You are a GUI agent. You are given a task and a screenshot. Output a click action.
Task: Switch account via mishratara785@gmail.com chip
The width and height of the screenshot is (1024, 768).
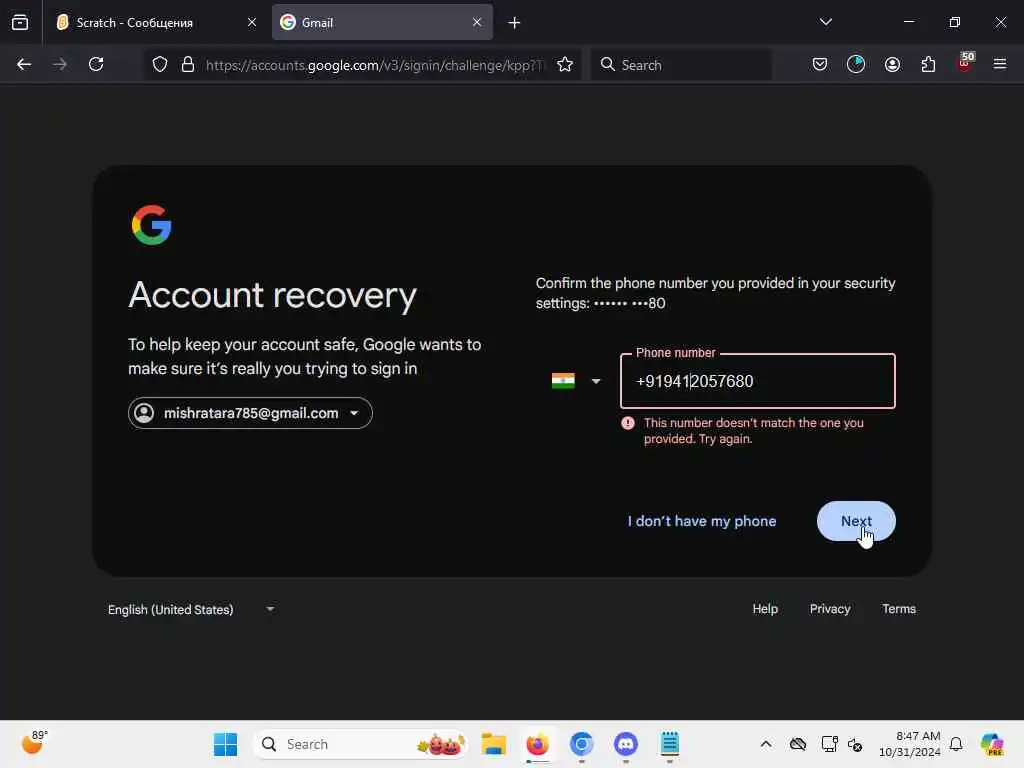(x=250, y=413)
